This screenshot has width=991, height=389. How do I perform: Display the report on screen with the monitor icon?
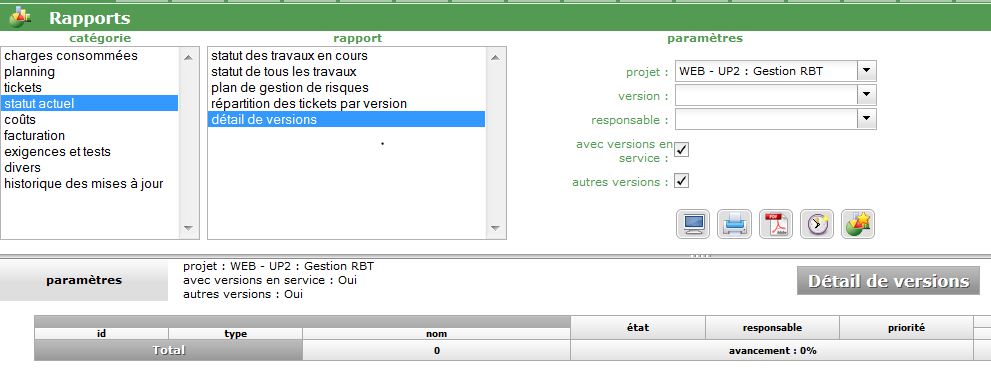tap(693, 224)
